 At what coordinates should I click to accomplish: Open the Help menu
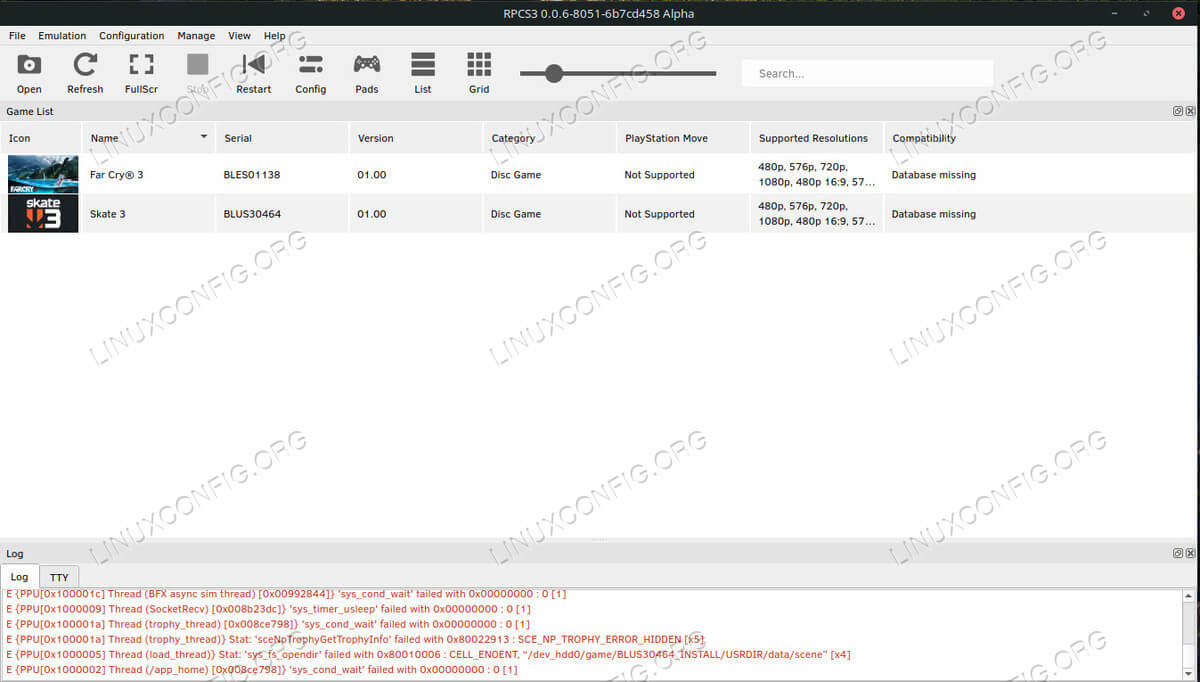274,35
